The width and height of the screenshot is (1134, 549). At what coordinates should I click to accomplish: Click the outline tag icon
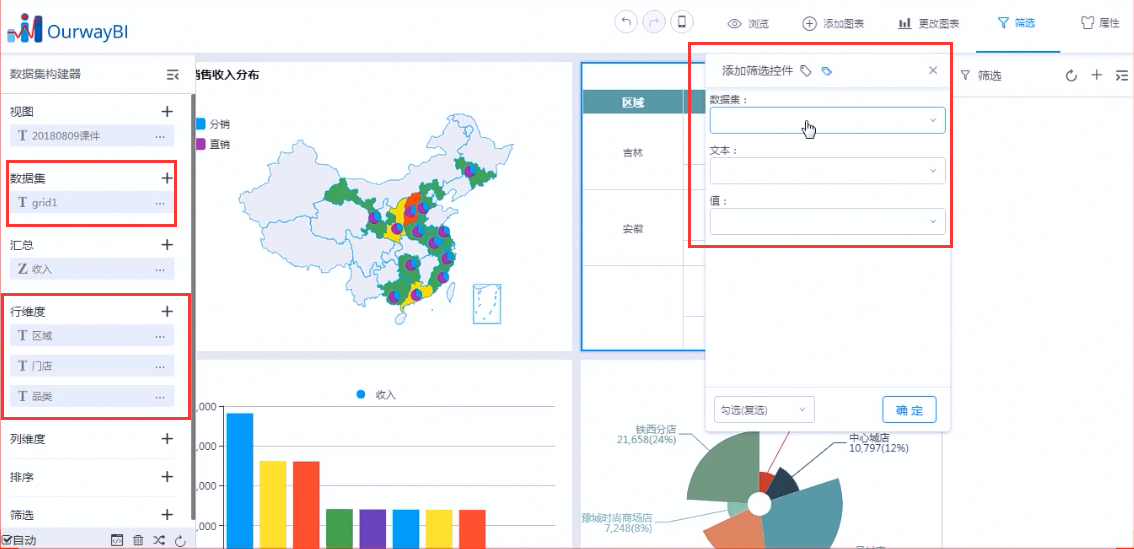[806, 71]
